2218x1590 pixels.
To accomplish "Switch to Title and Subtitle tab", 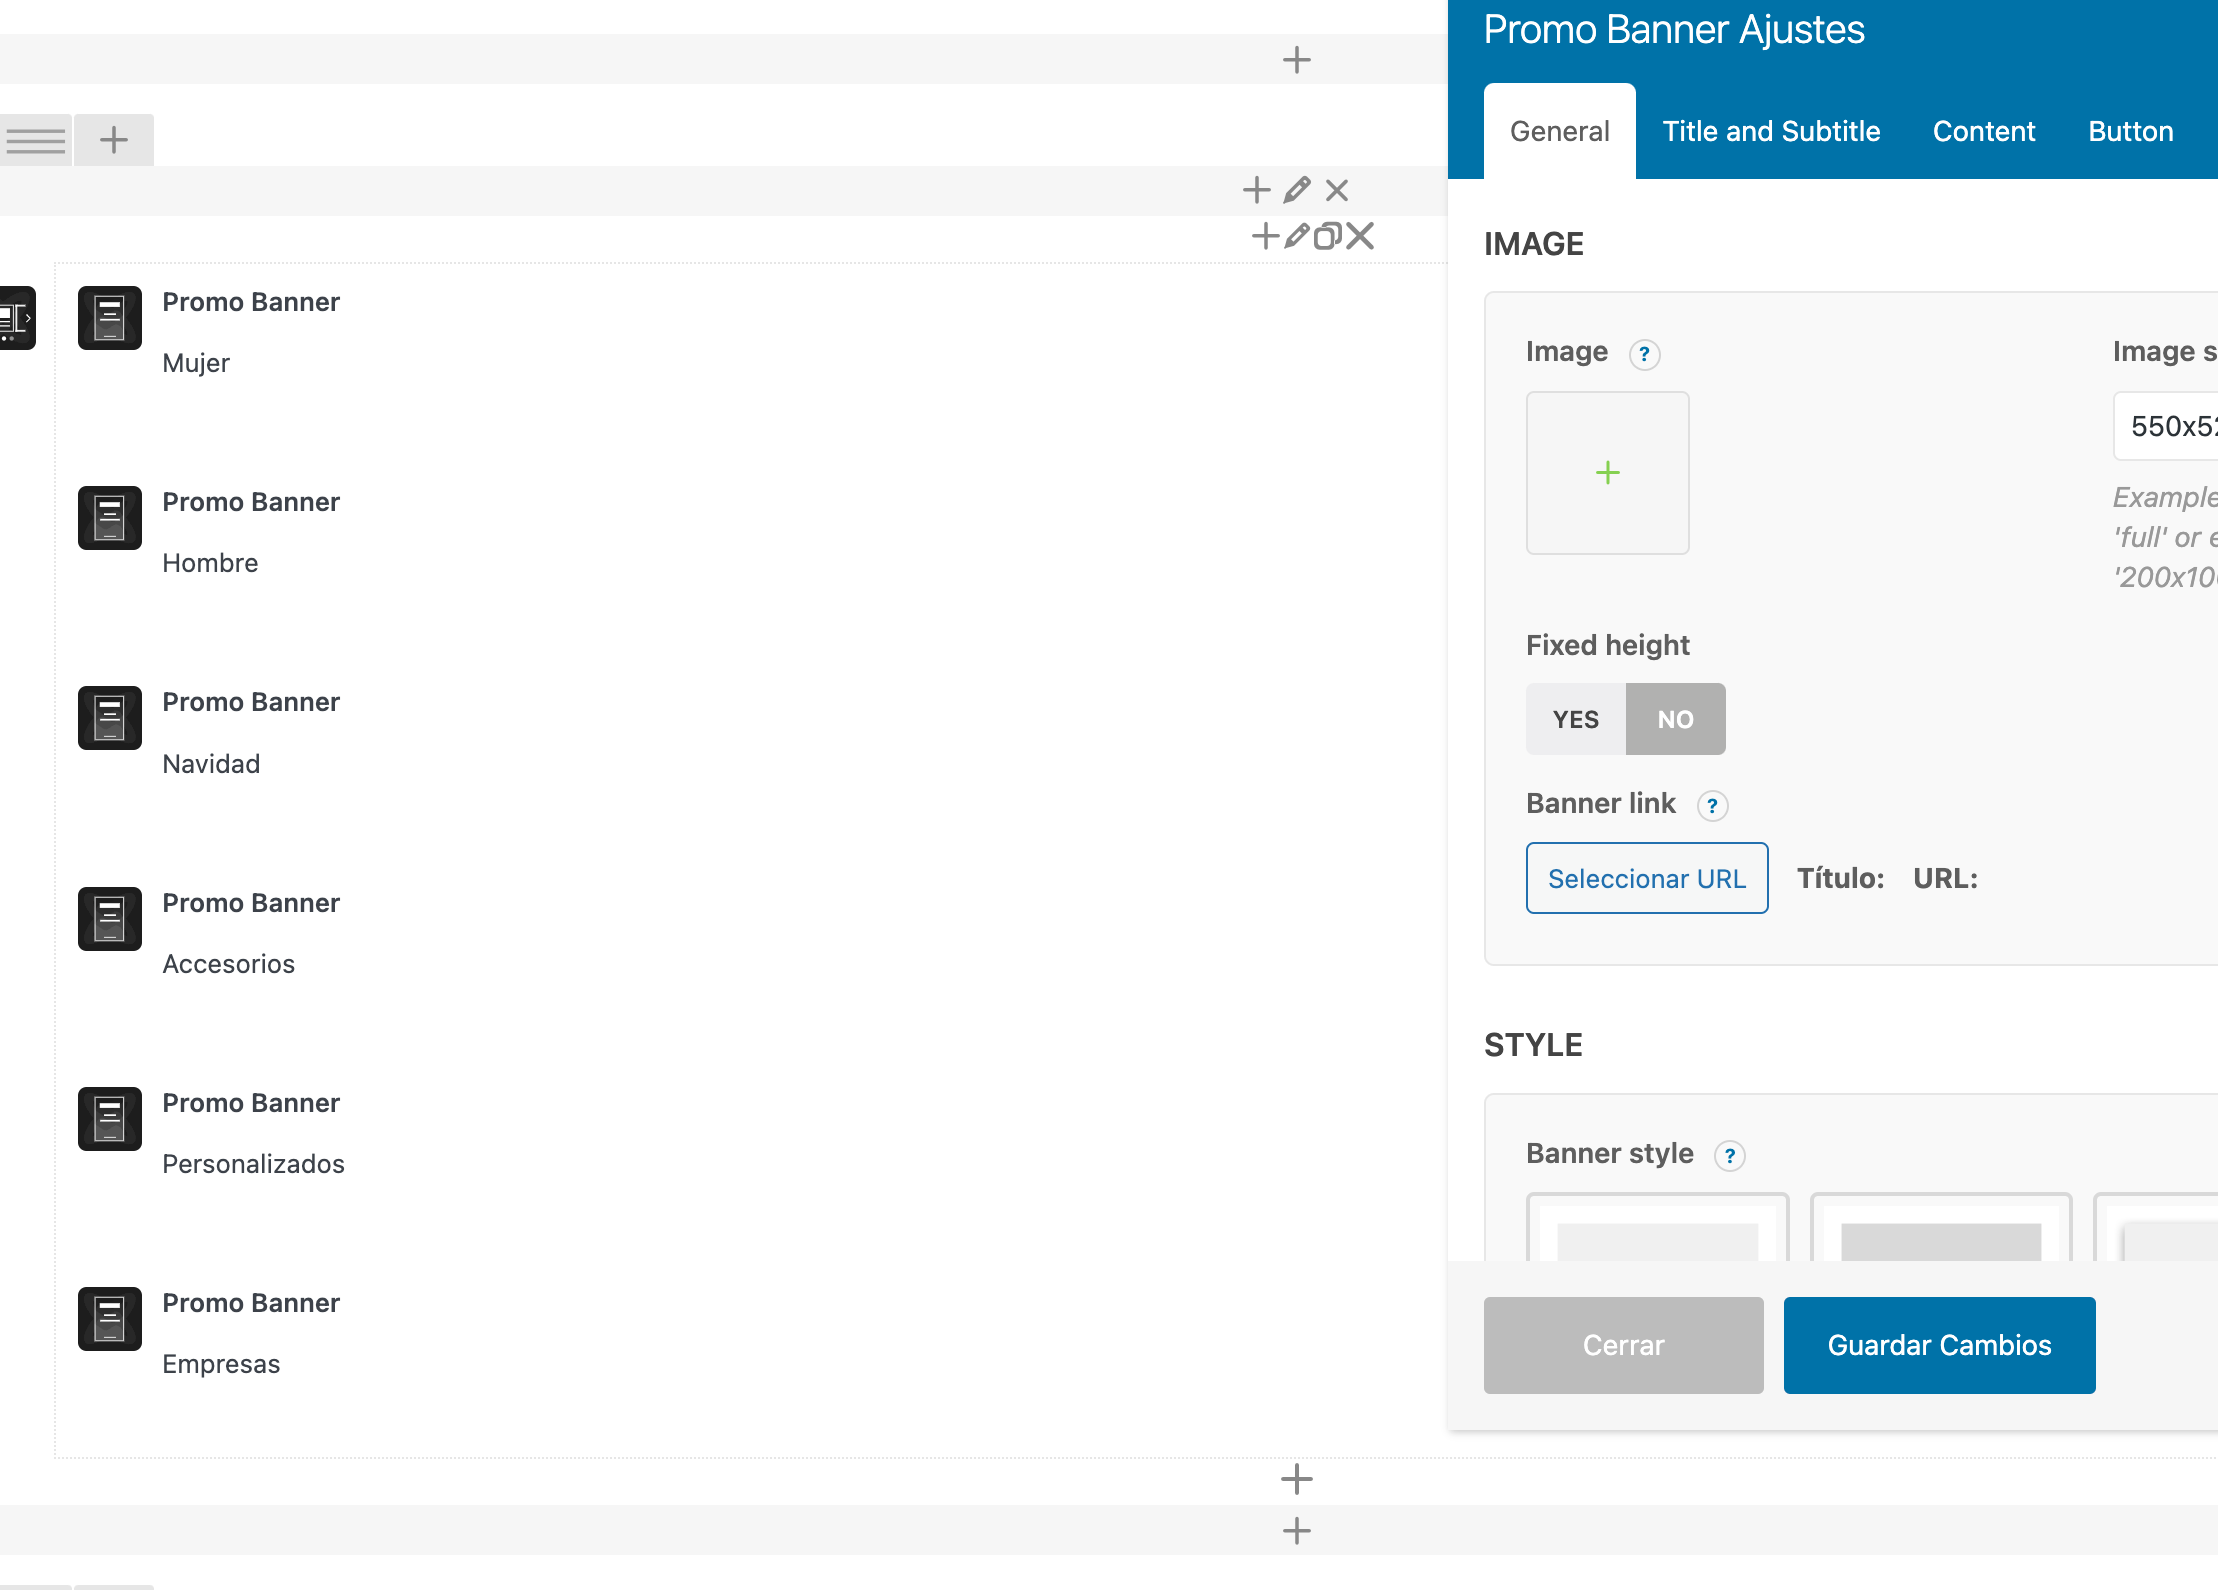I will click(x=1771, y=132).
